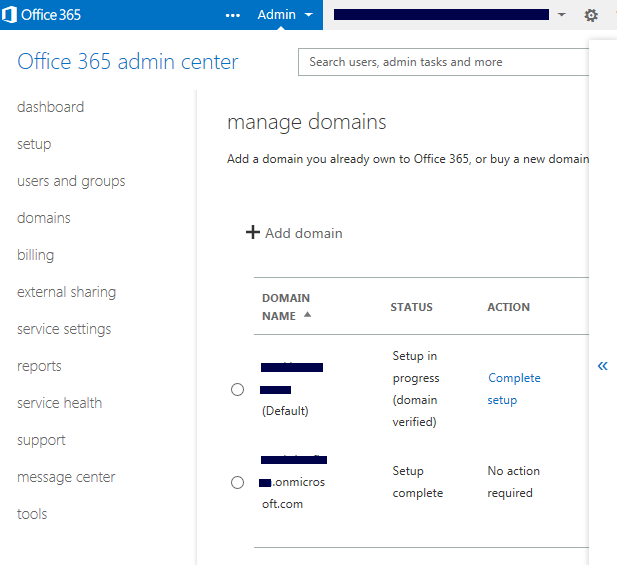Click in the search users input field
Viewport: 617px width, 565px height.
tap(443, 62)
